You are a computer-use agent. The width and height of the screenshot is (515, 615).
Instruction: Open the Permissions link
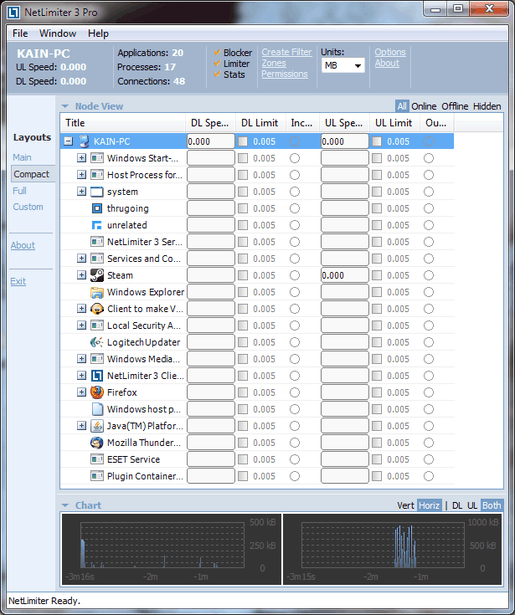[x=285, y=74]
